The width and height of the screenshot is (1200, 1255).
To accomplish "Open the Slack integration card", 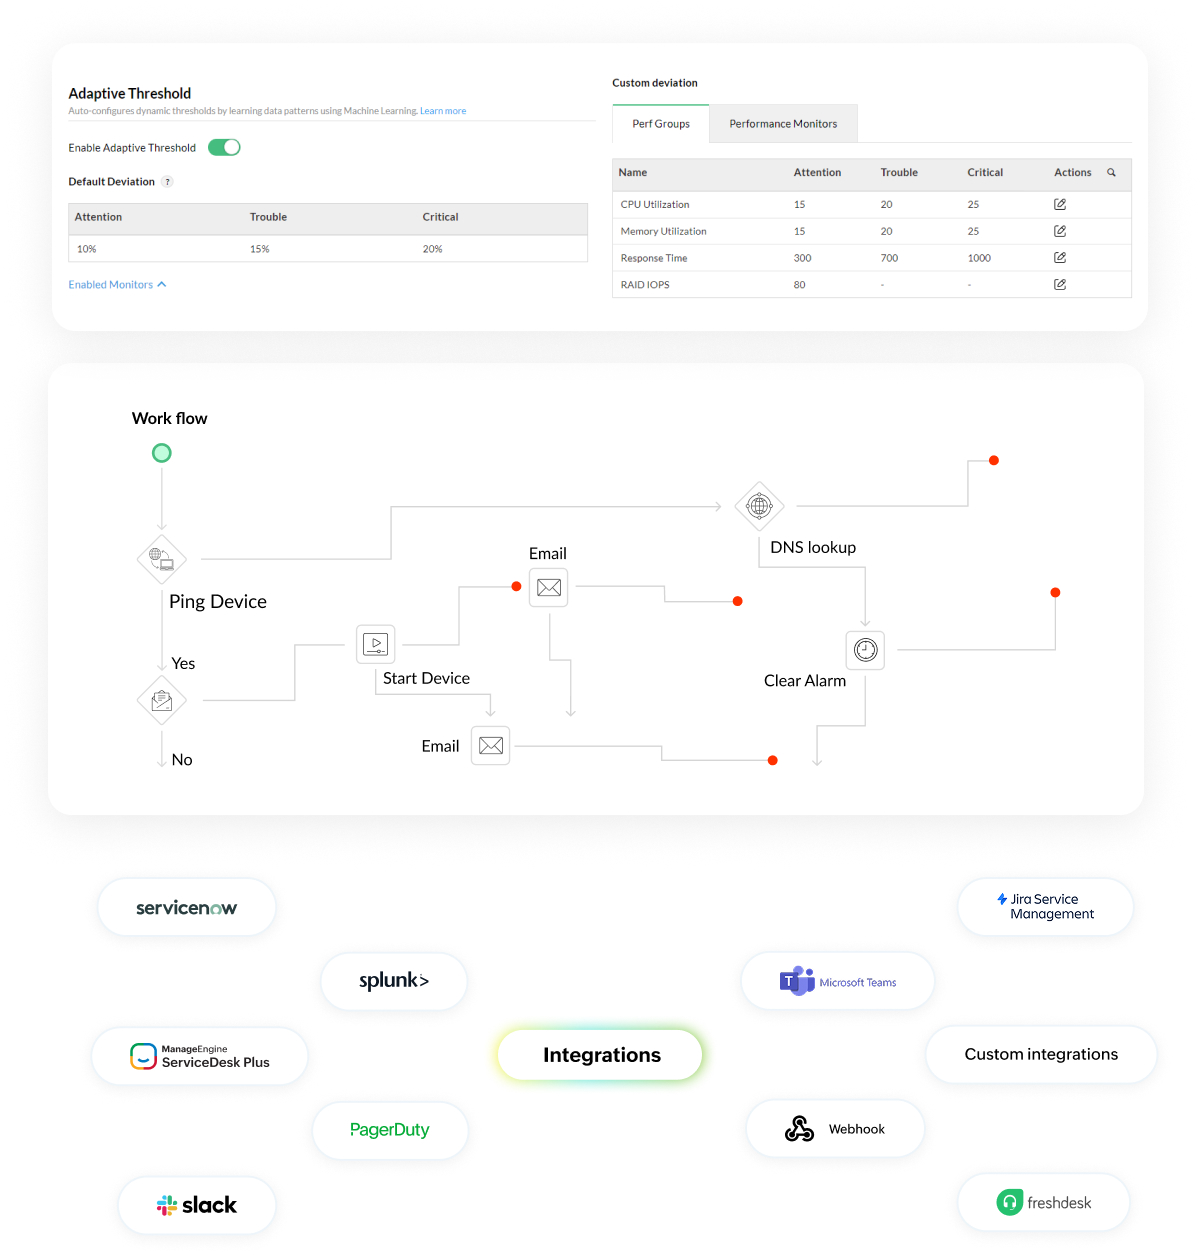I will 197,1205.
